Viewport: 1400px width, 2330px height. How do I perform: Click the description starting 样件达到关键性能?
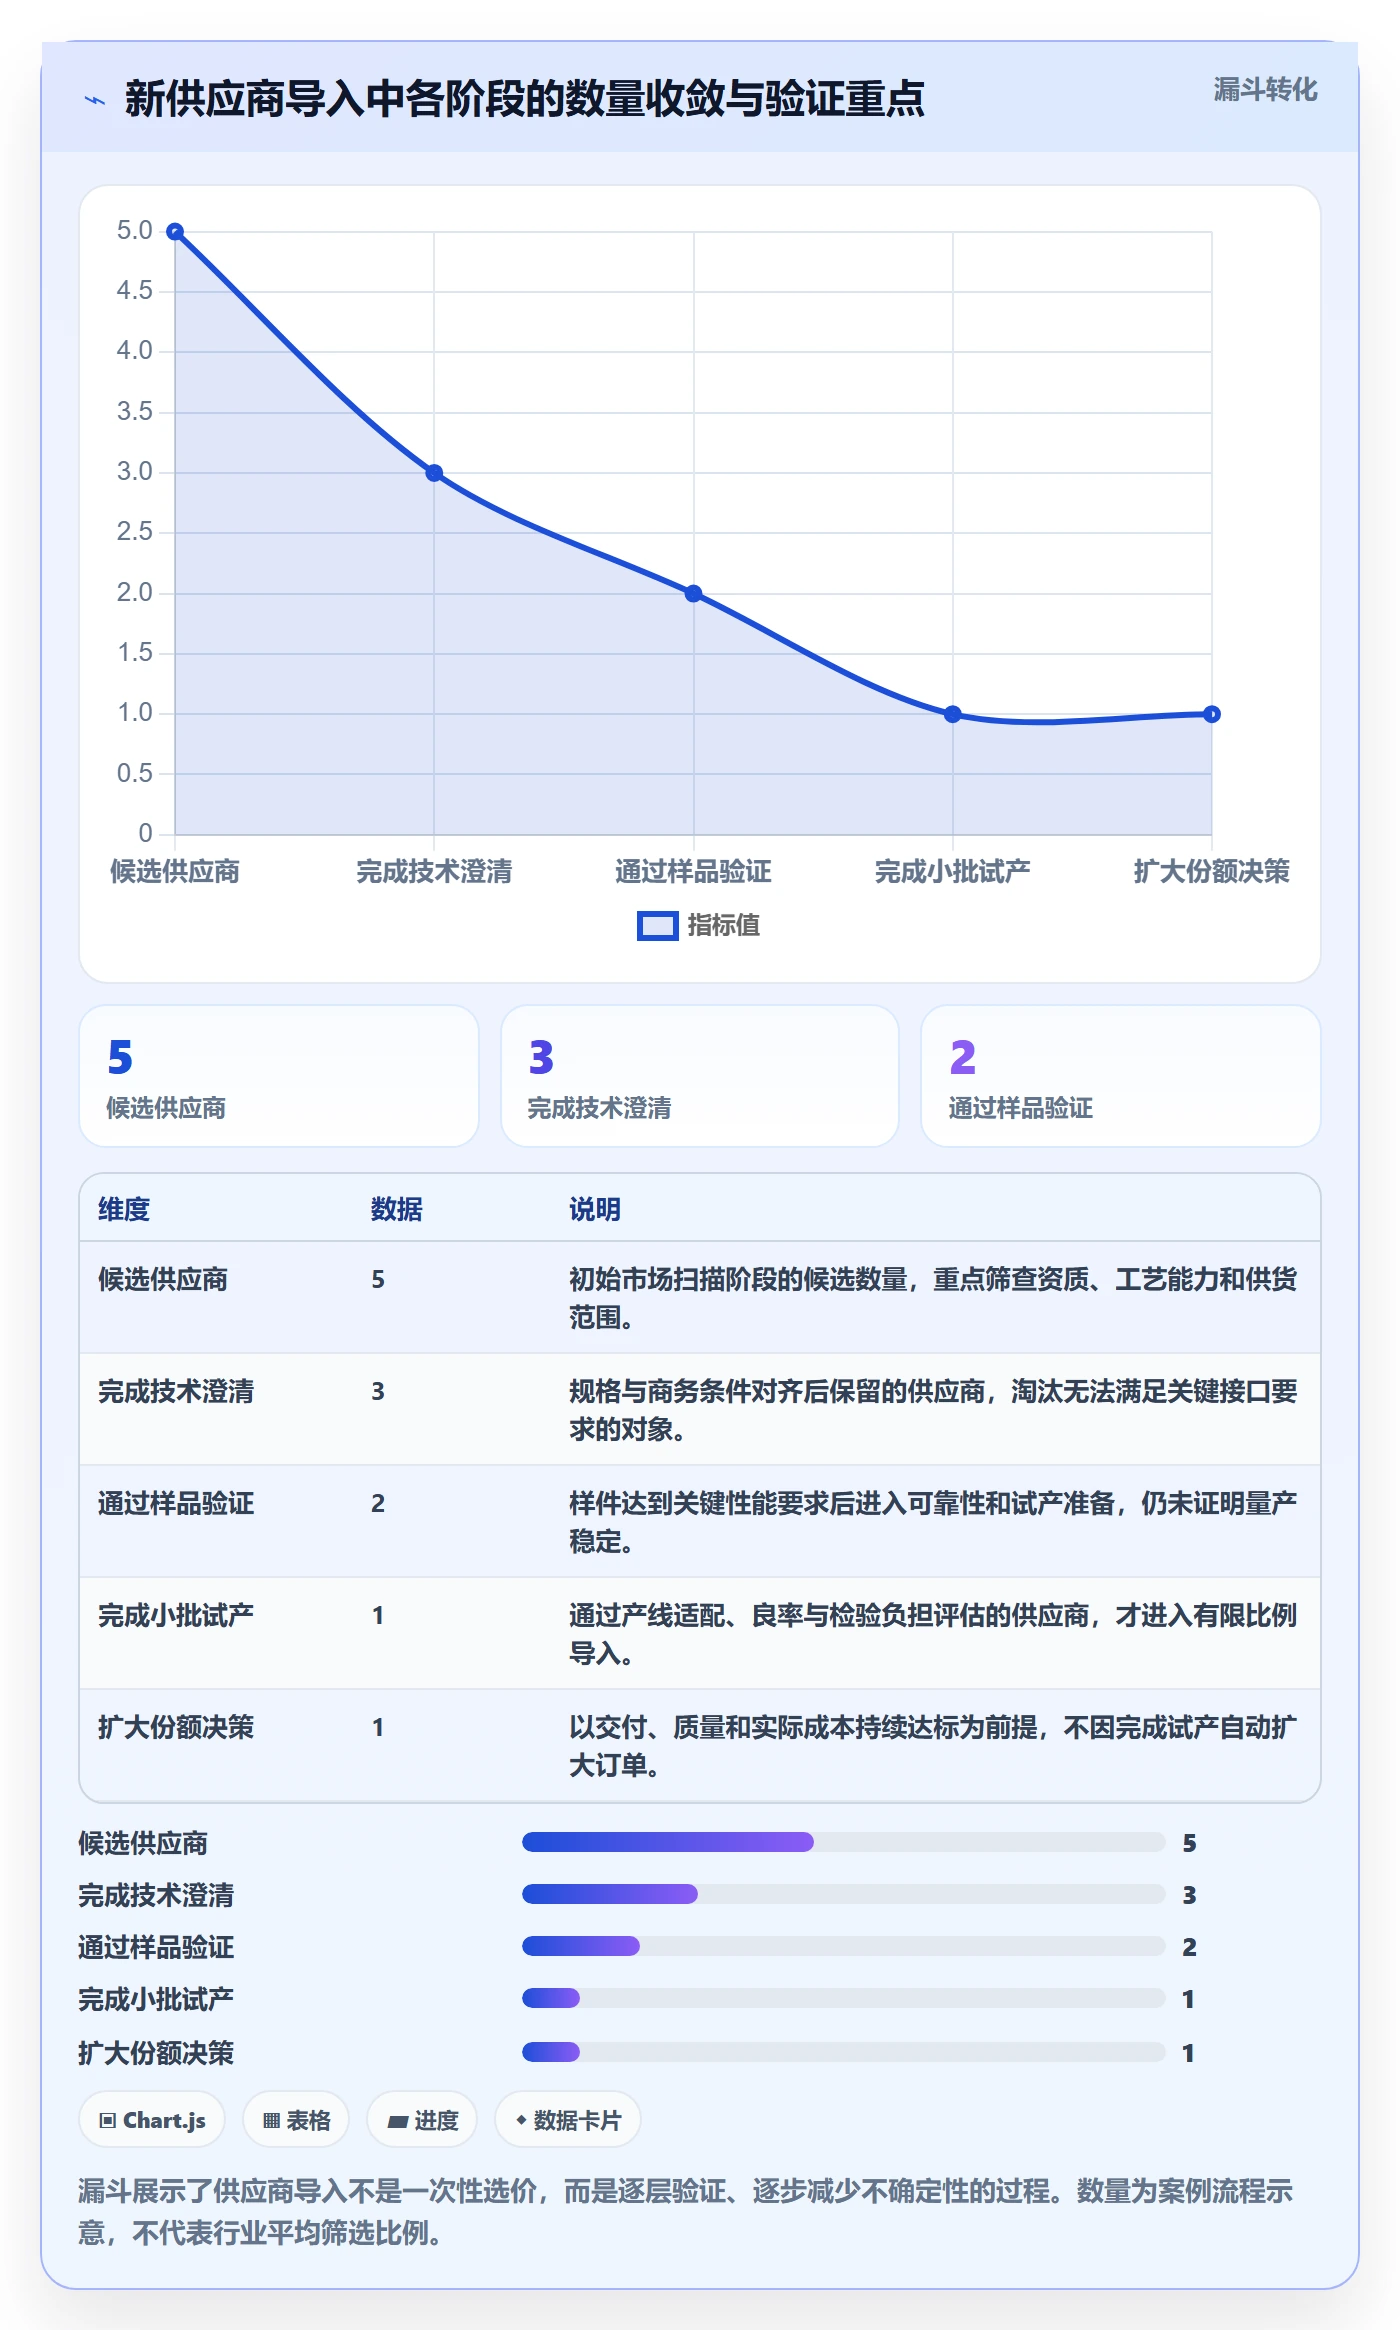click(x=933, y=1522)
